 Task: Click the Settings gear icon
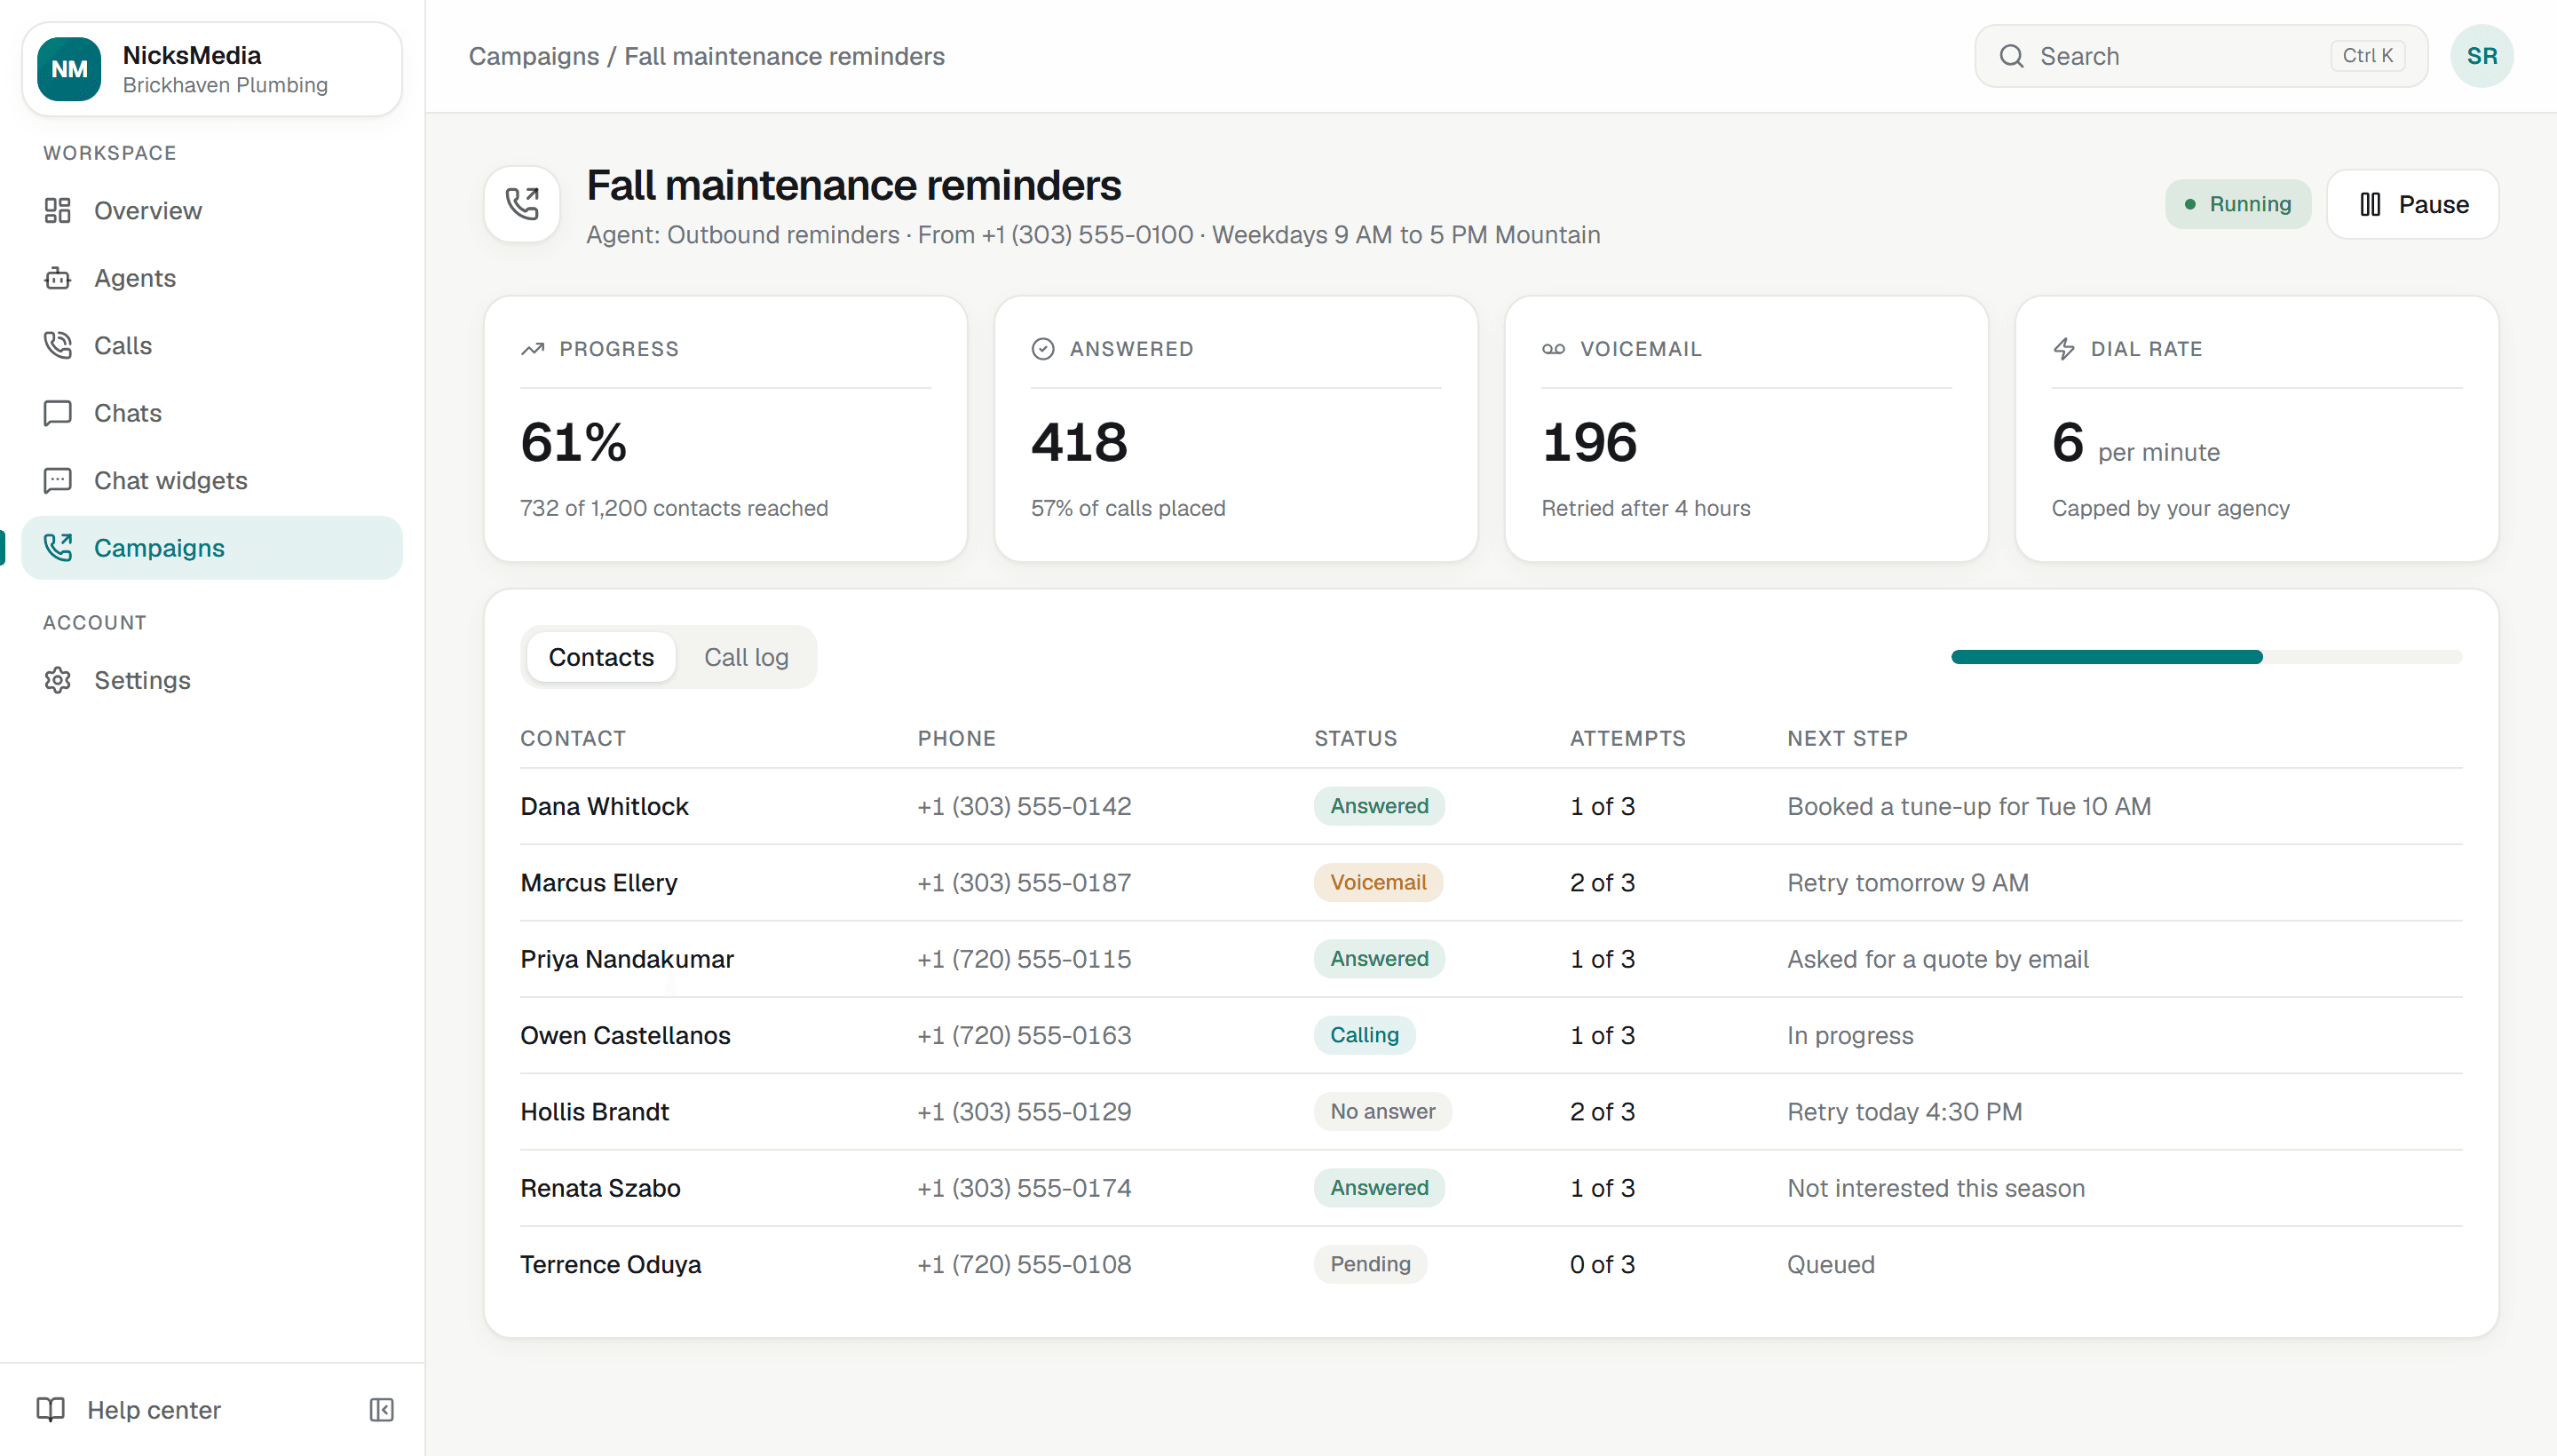(58, 680)
